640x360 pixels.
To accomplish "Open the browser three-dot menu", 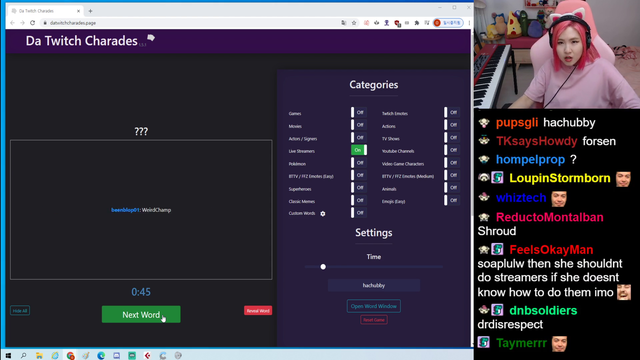I will (x=469, y=23).
